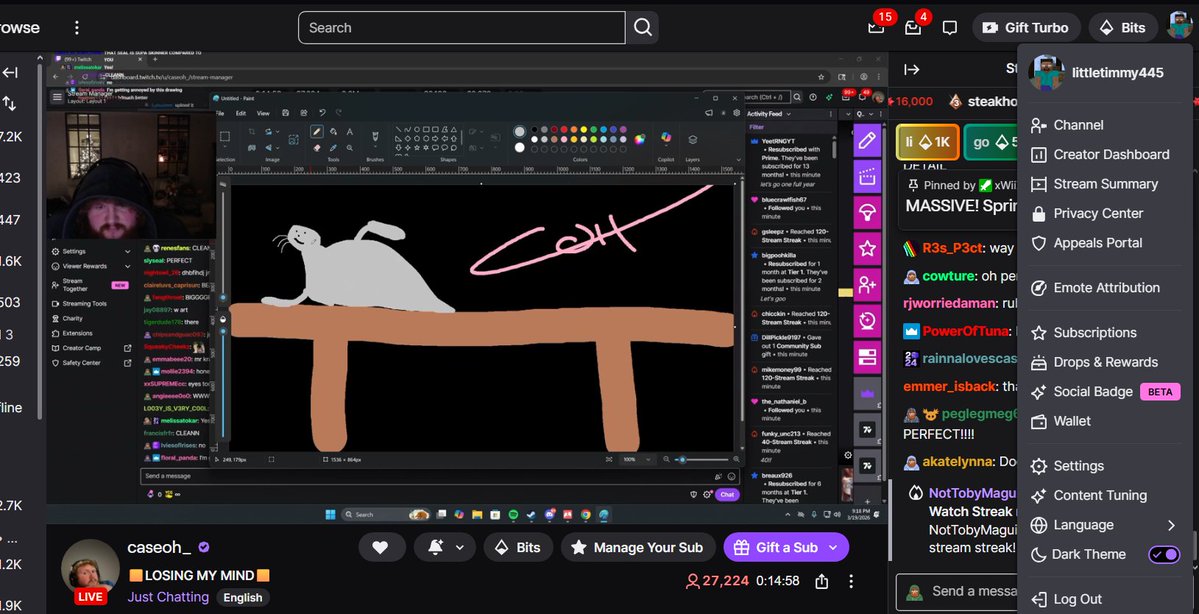Click the verified badge next to caseoh_

pyautogui.click(x=204, y=547)
